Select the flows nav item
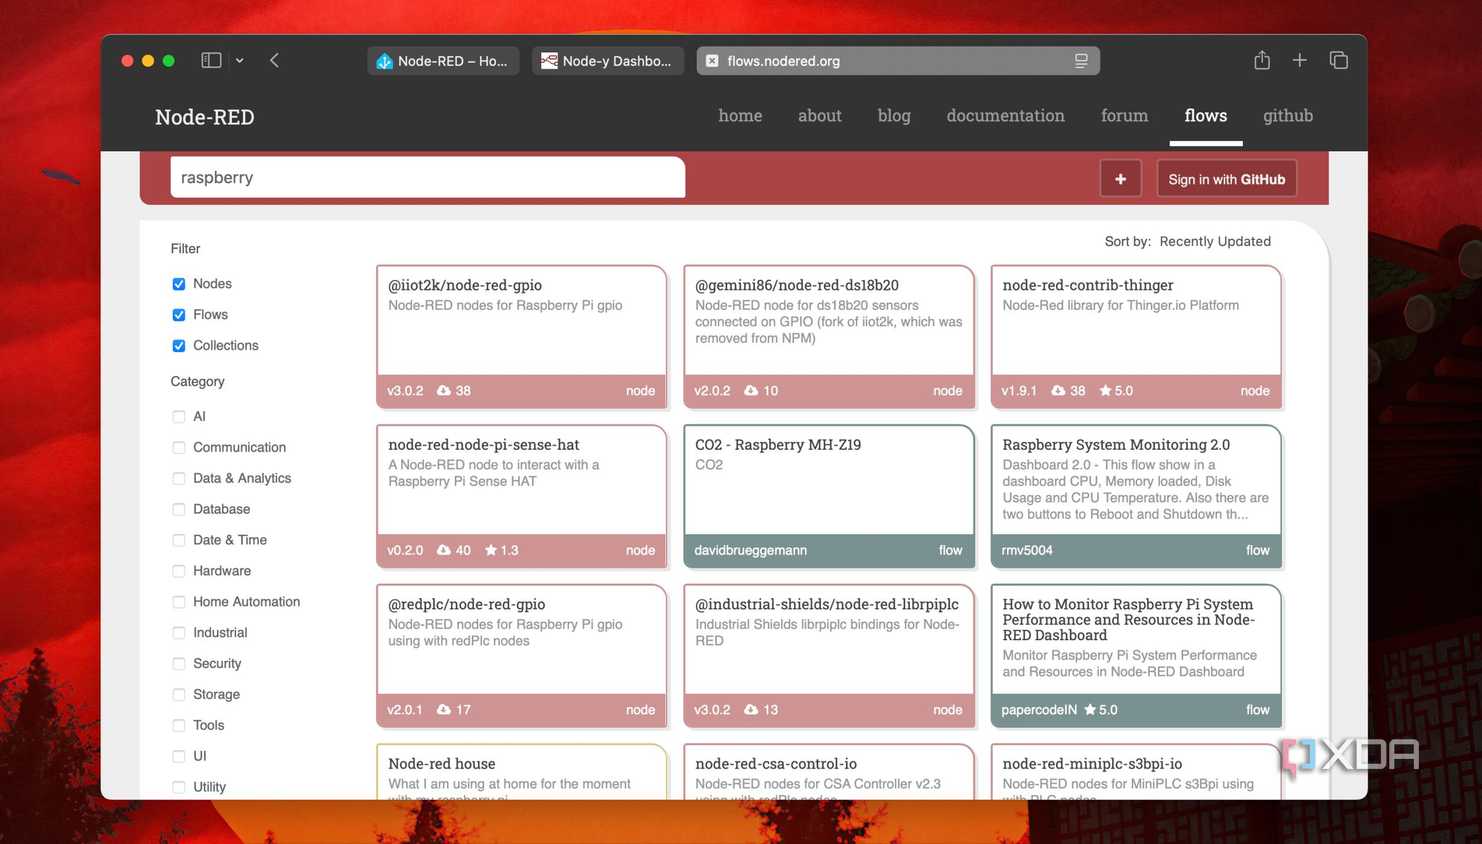Image resolution: width=1482 pixels, height=844 pixels. 1206,116
